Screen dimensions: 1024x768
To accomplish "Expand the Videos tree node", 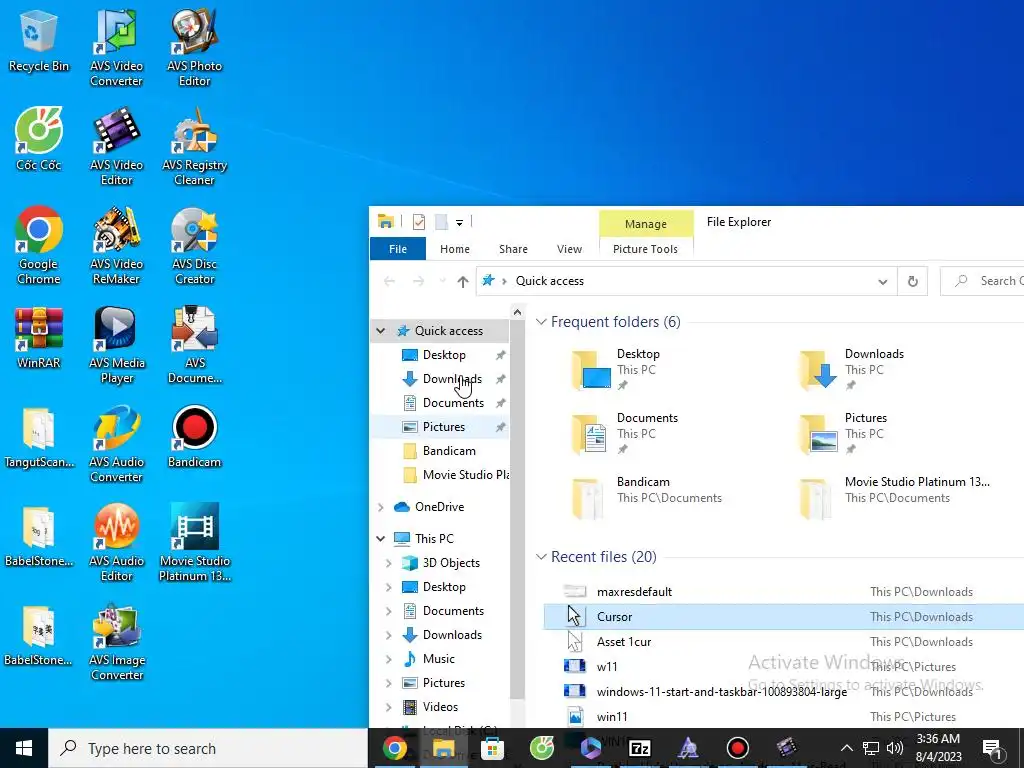I will click(x=389, y=707).
